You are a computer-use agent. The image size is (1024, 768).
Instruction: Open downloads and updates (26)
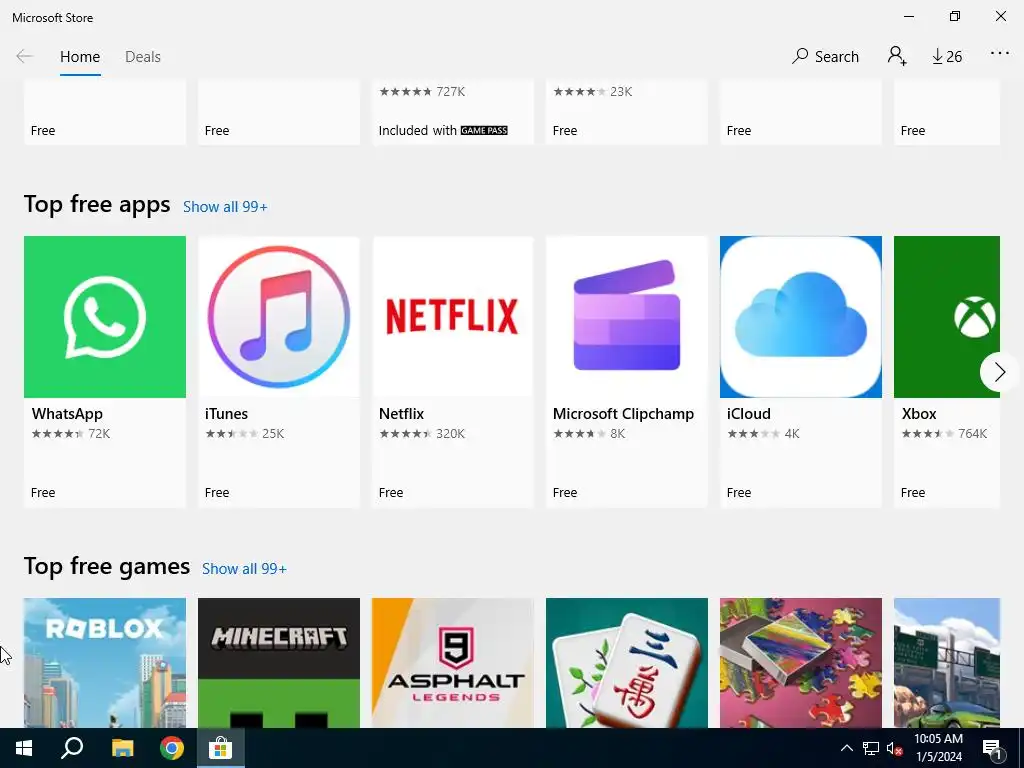tap(947, 57)
